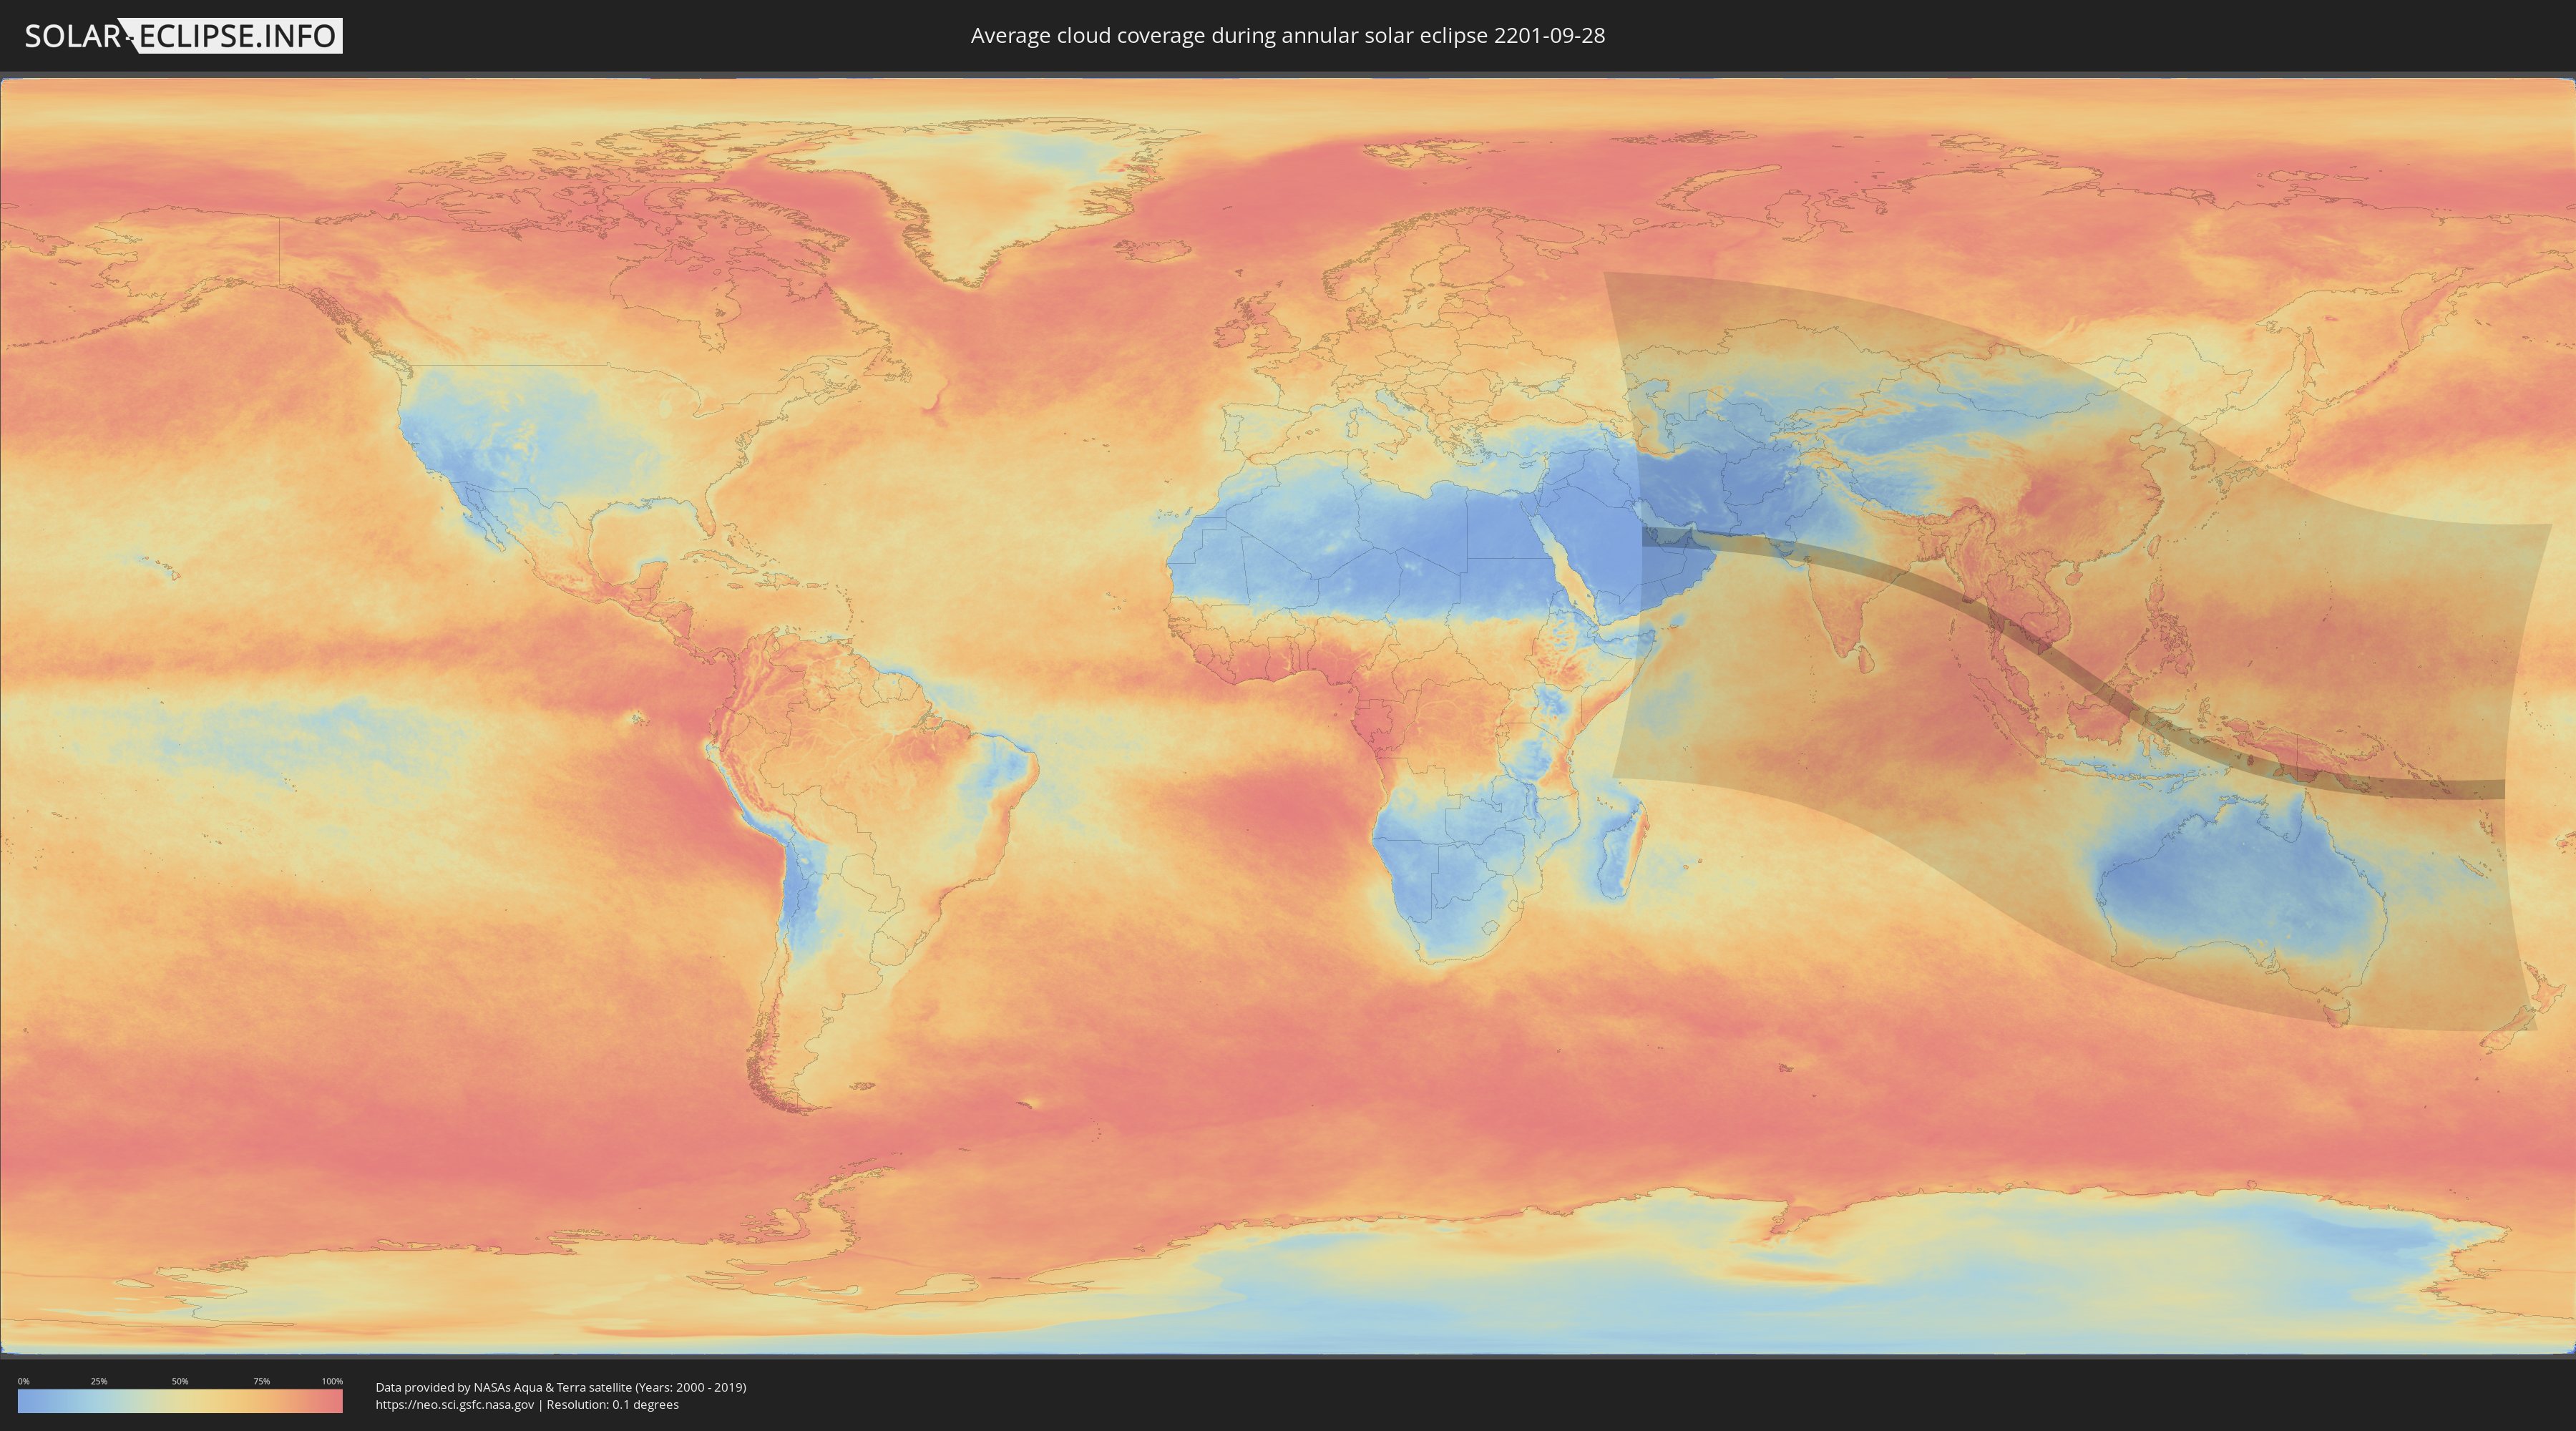
Task: Click the SOLAR-ECLIPSE.INFO logo
Action: tap(183, 36)
